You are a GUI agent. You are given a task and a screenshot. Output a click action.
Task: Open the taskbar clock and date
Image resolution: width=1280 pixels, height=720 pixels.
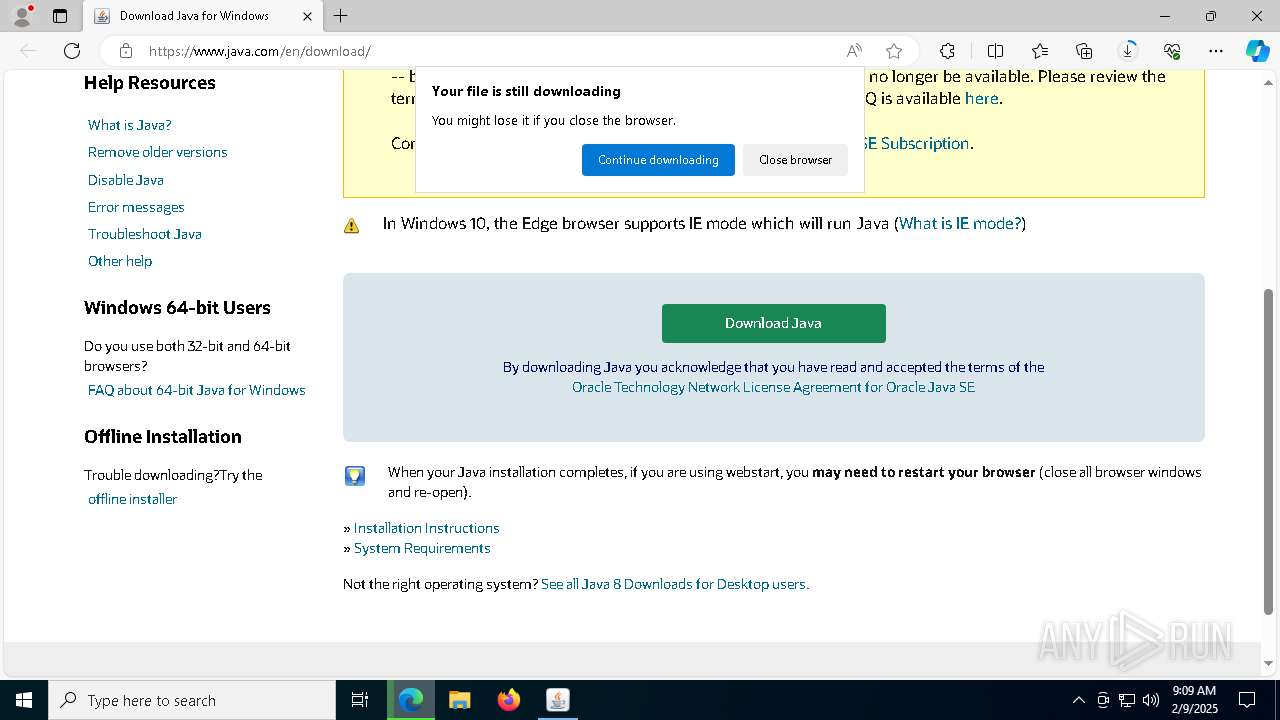1194,700
